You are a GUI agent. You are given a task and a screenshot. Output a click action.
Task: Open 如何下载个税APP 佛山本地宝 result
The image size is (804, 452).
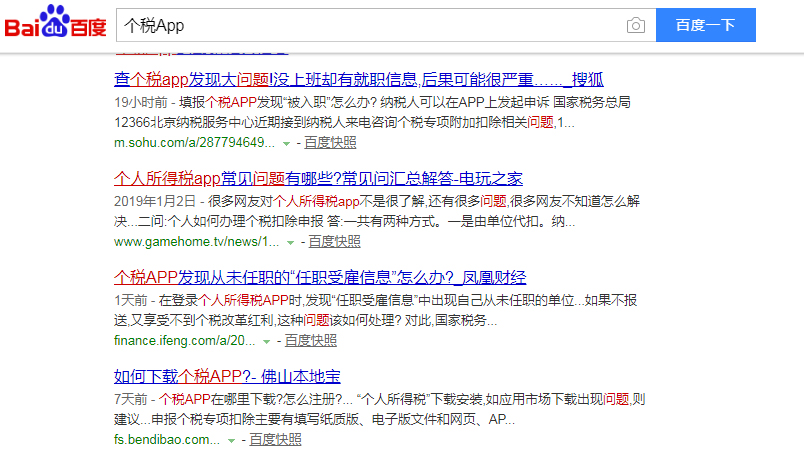(227, 376)
